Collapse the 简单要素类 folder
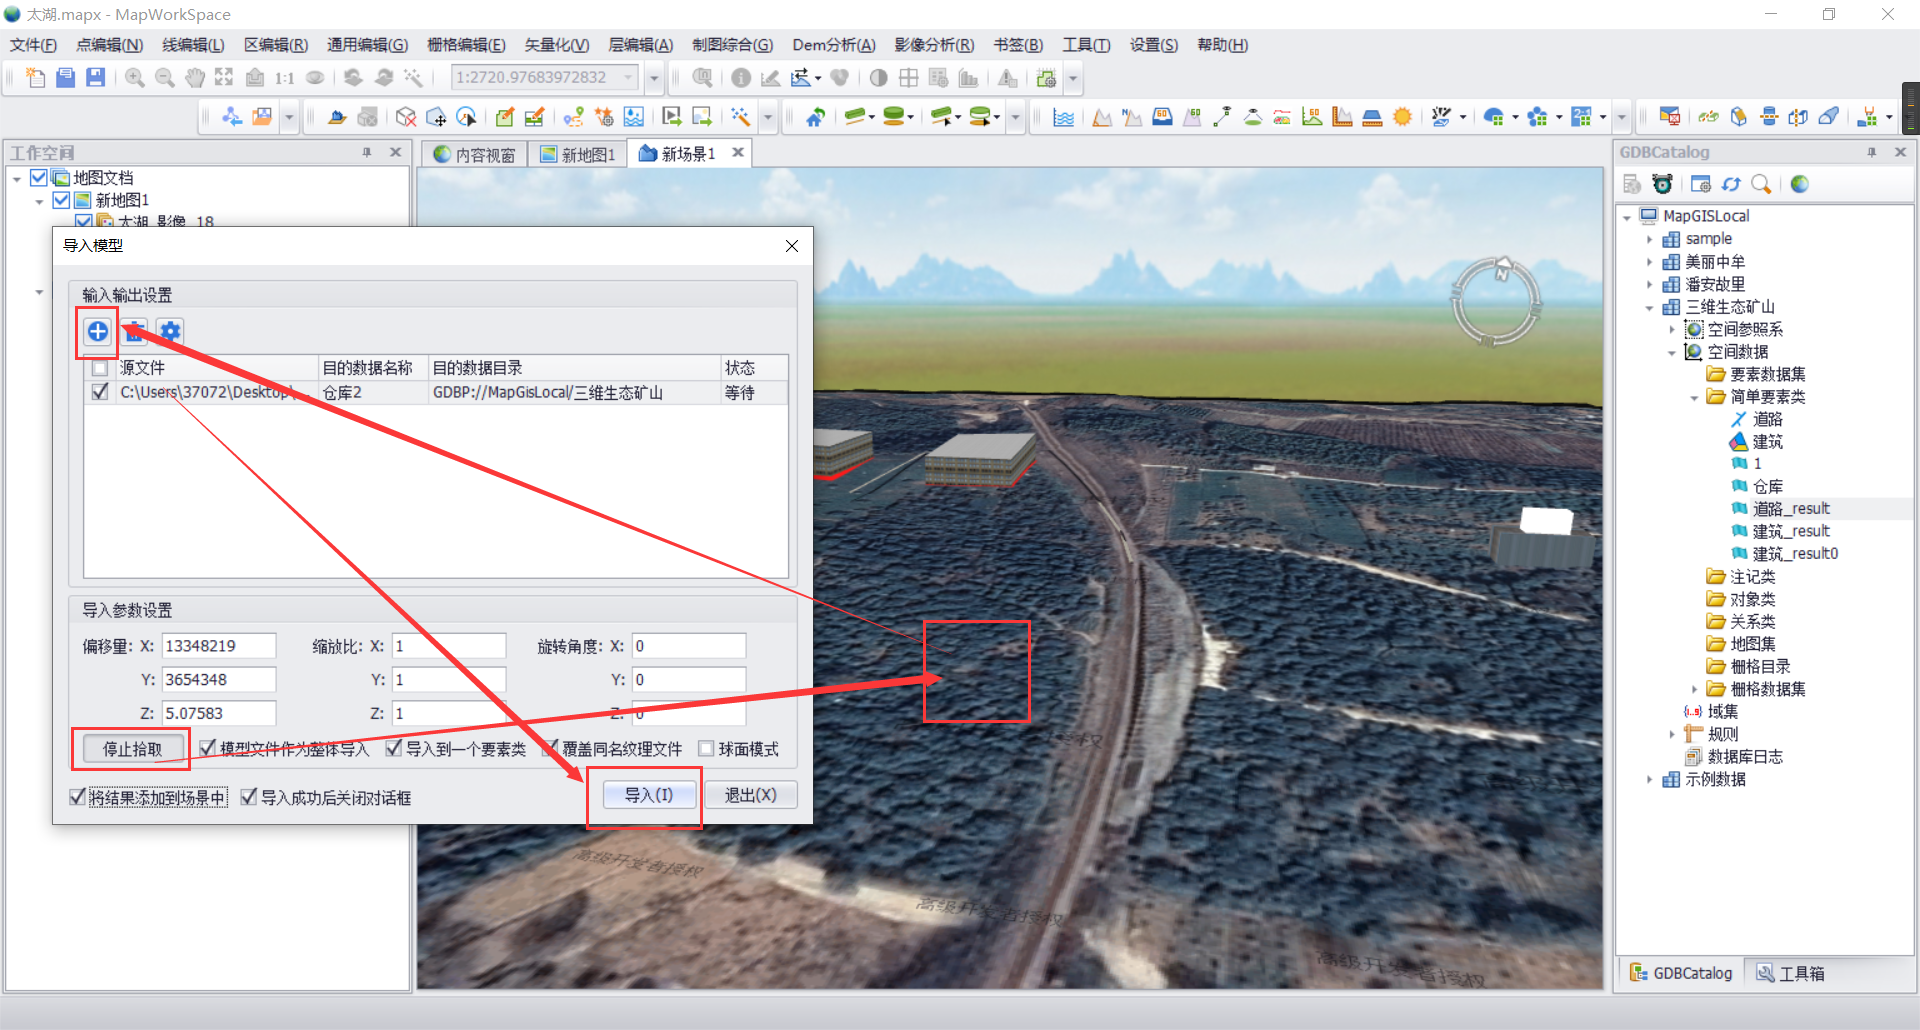Screen dimensions: 1920x1030 [x=1694, y=398]
